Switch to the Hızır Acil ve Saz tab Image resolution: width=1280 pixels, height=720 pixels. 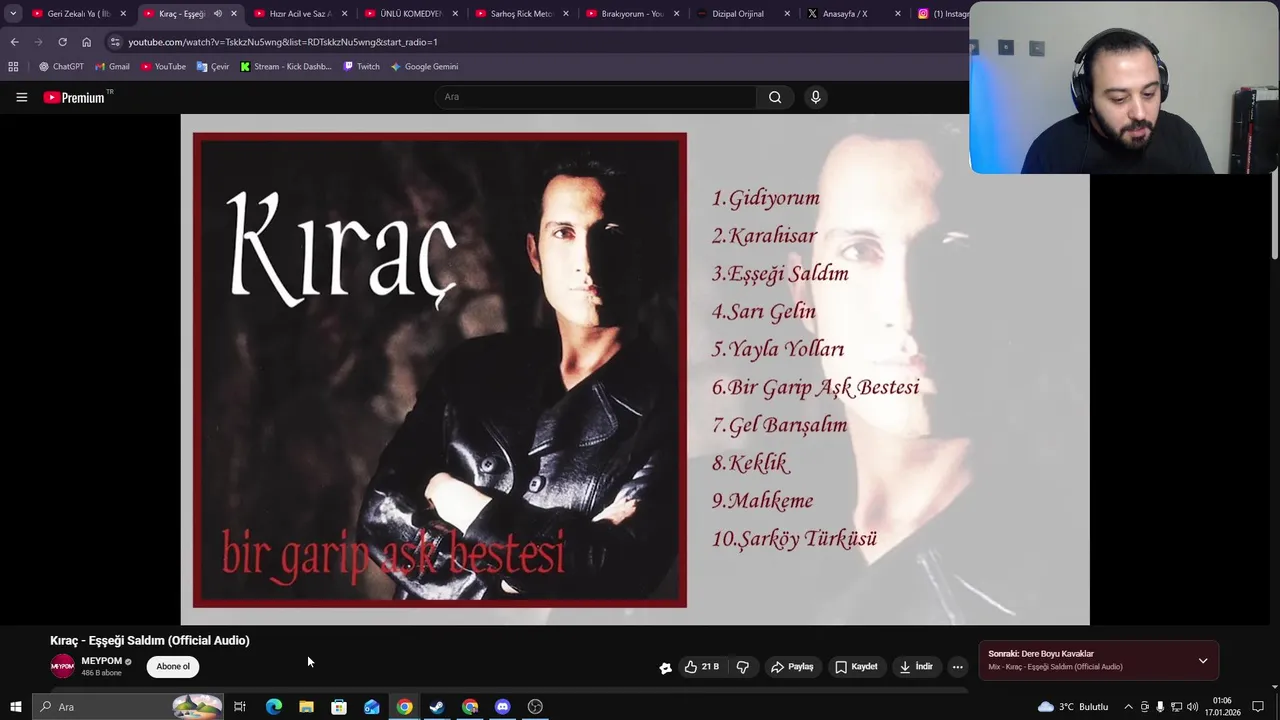tap(300, 14)
